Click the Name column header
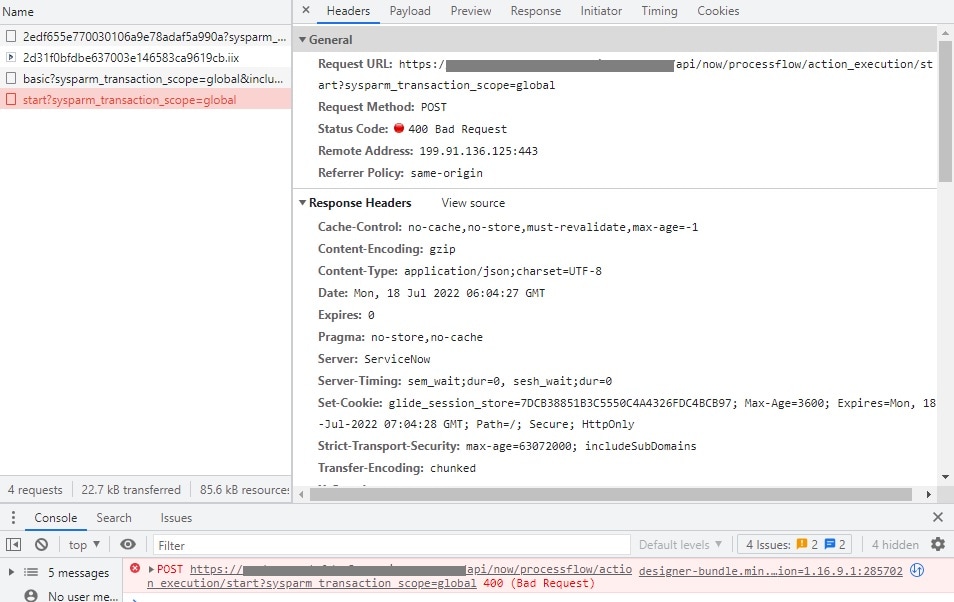 click(x=18, y=12)
